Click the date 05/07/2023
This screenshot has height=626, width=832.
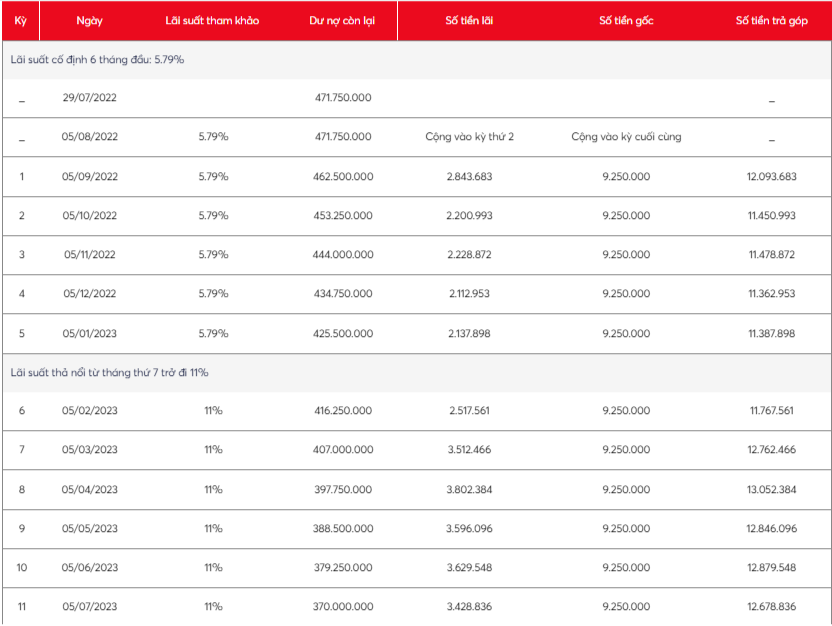[90, 607]
